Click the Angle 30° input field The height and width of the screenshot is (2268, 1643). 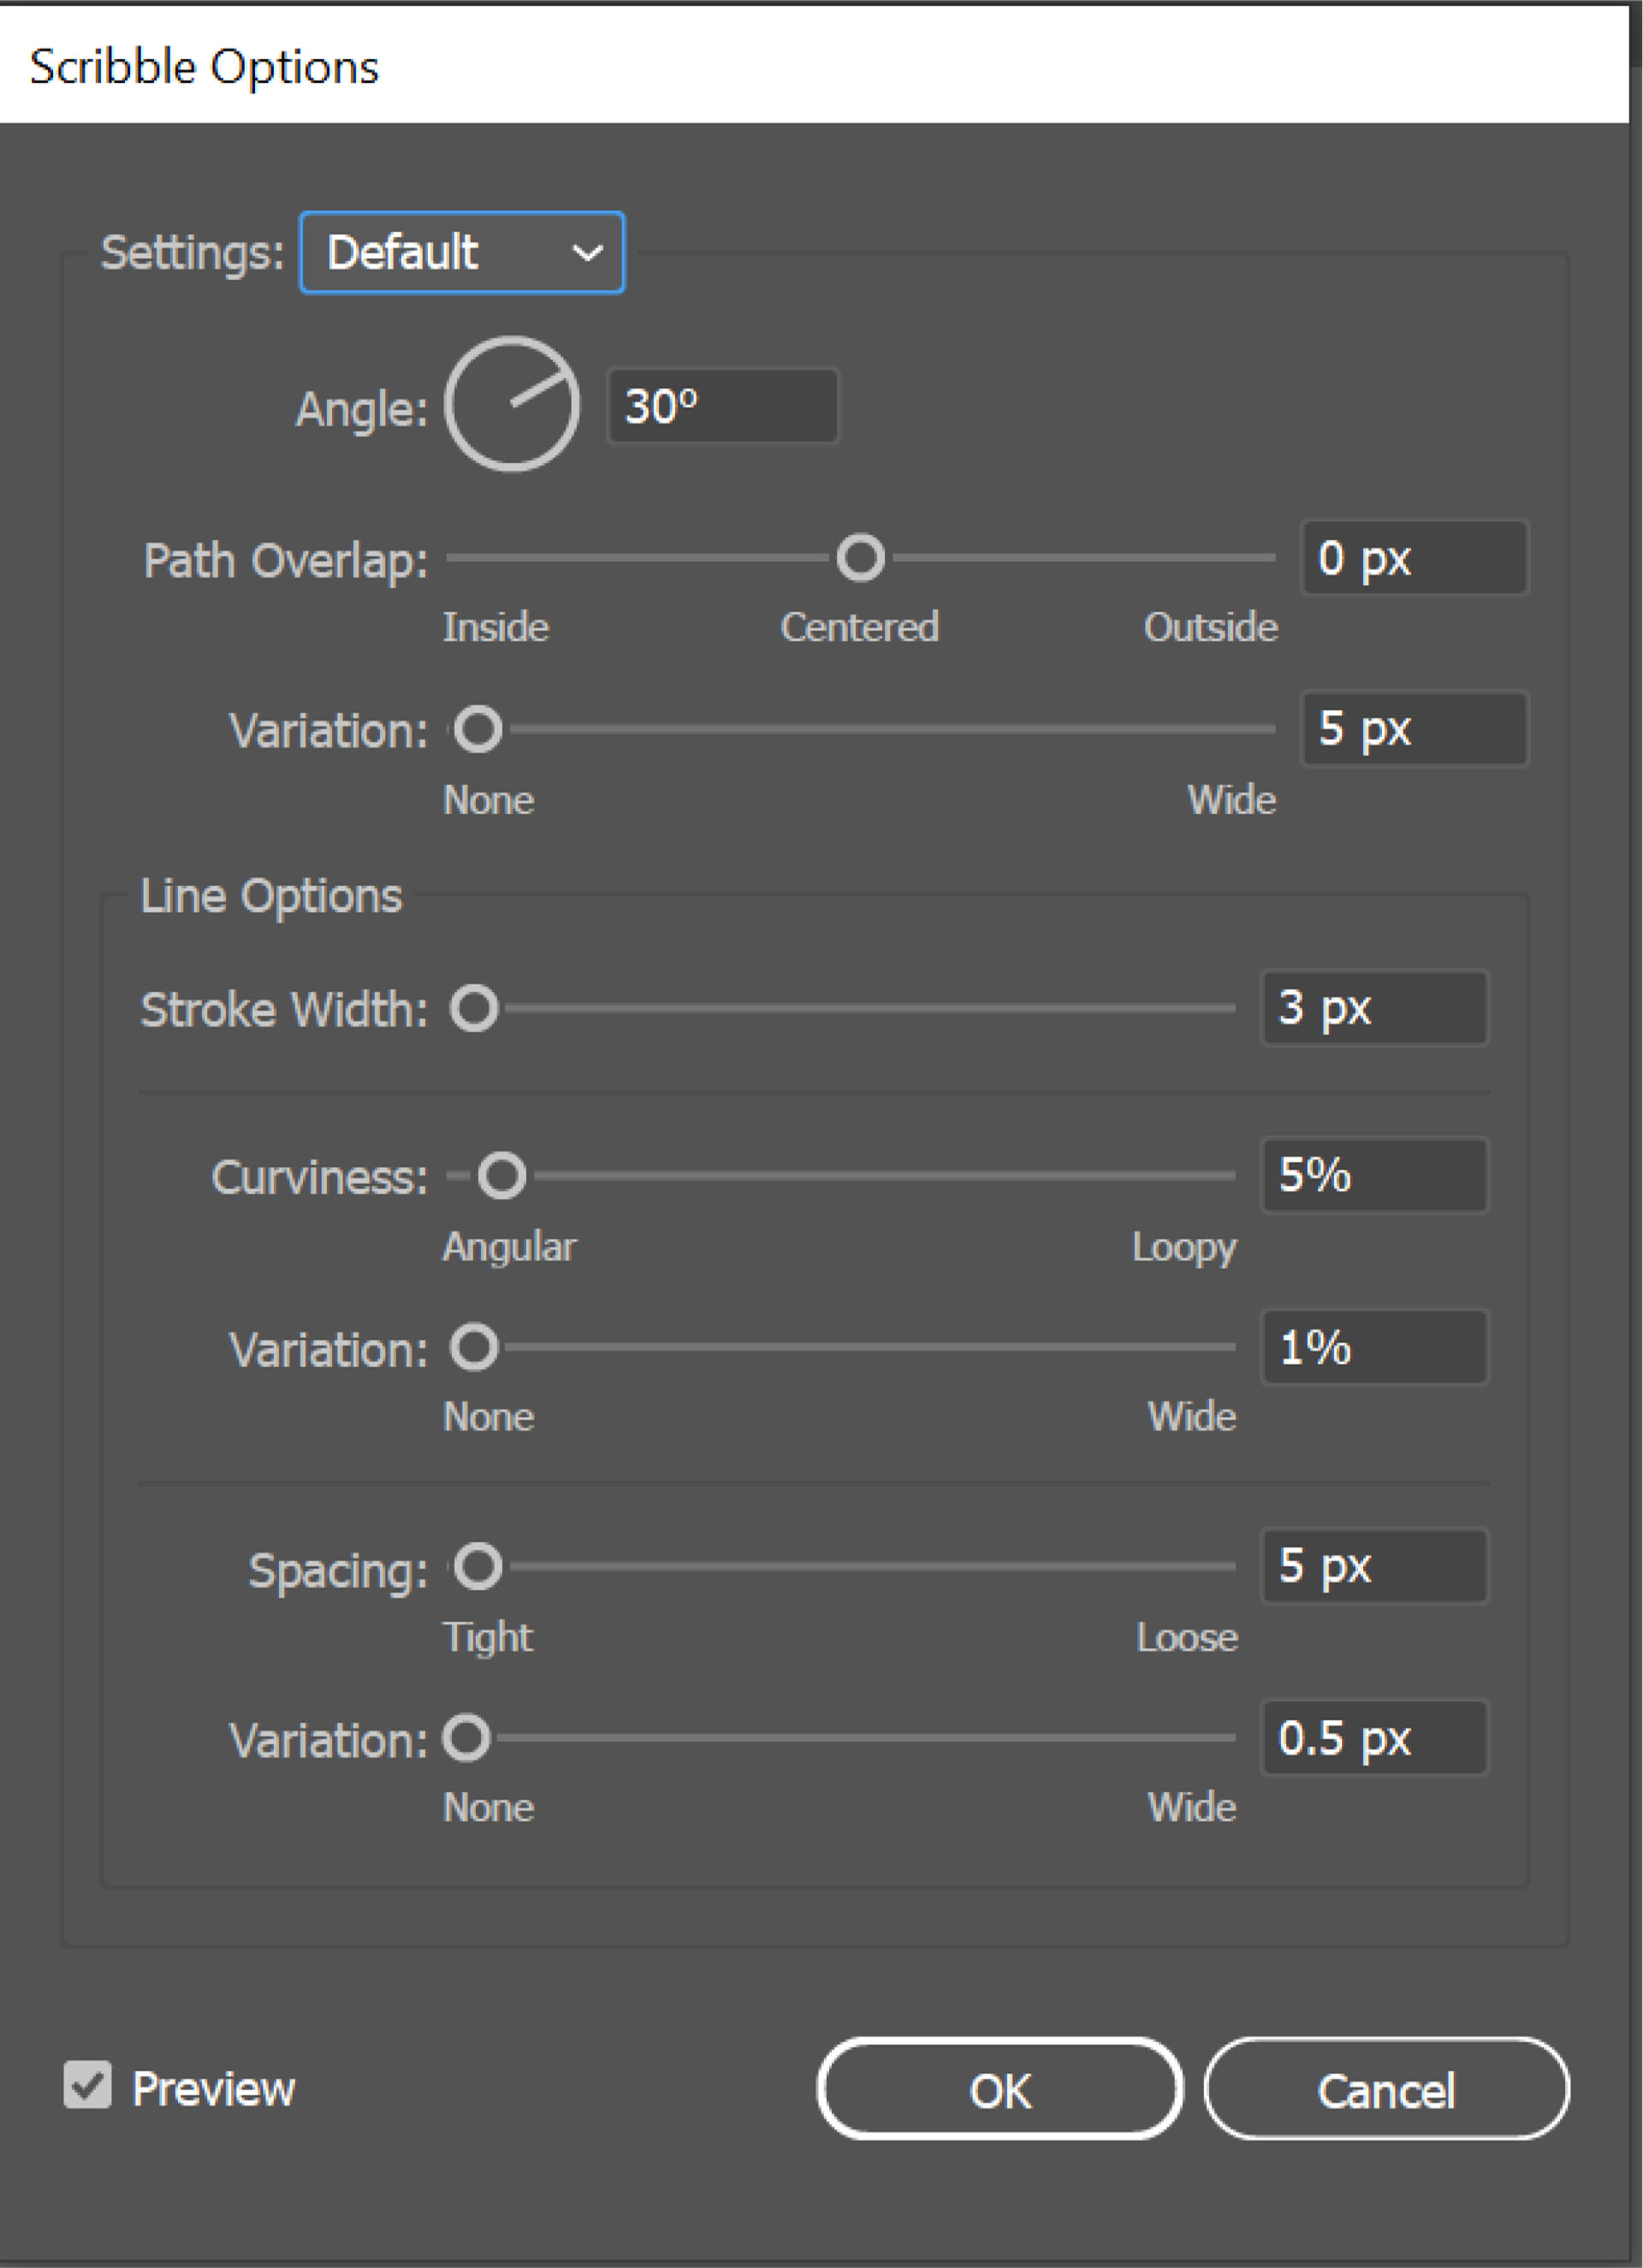coord(722,406)
